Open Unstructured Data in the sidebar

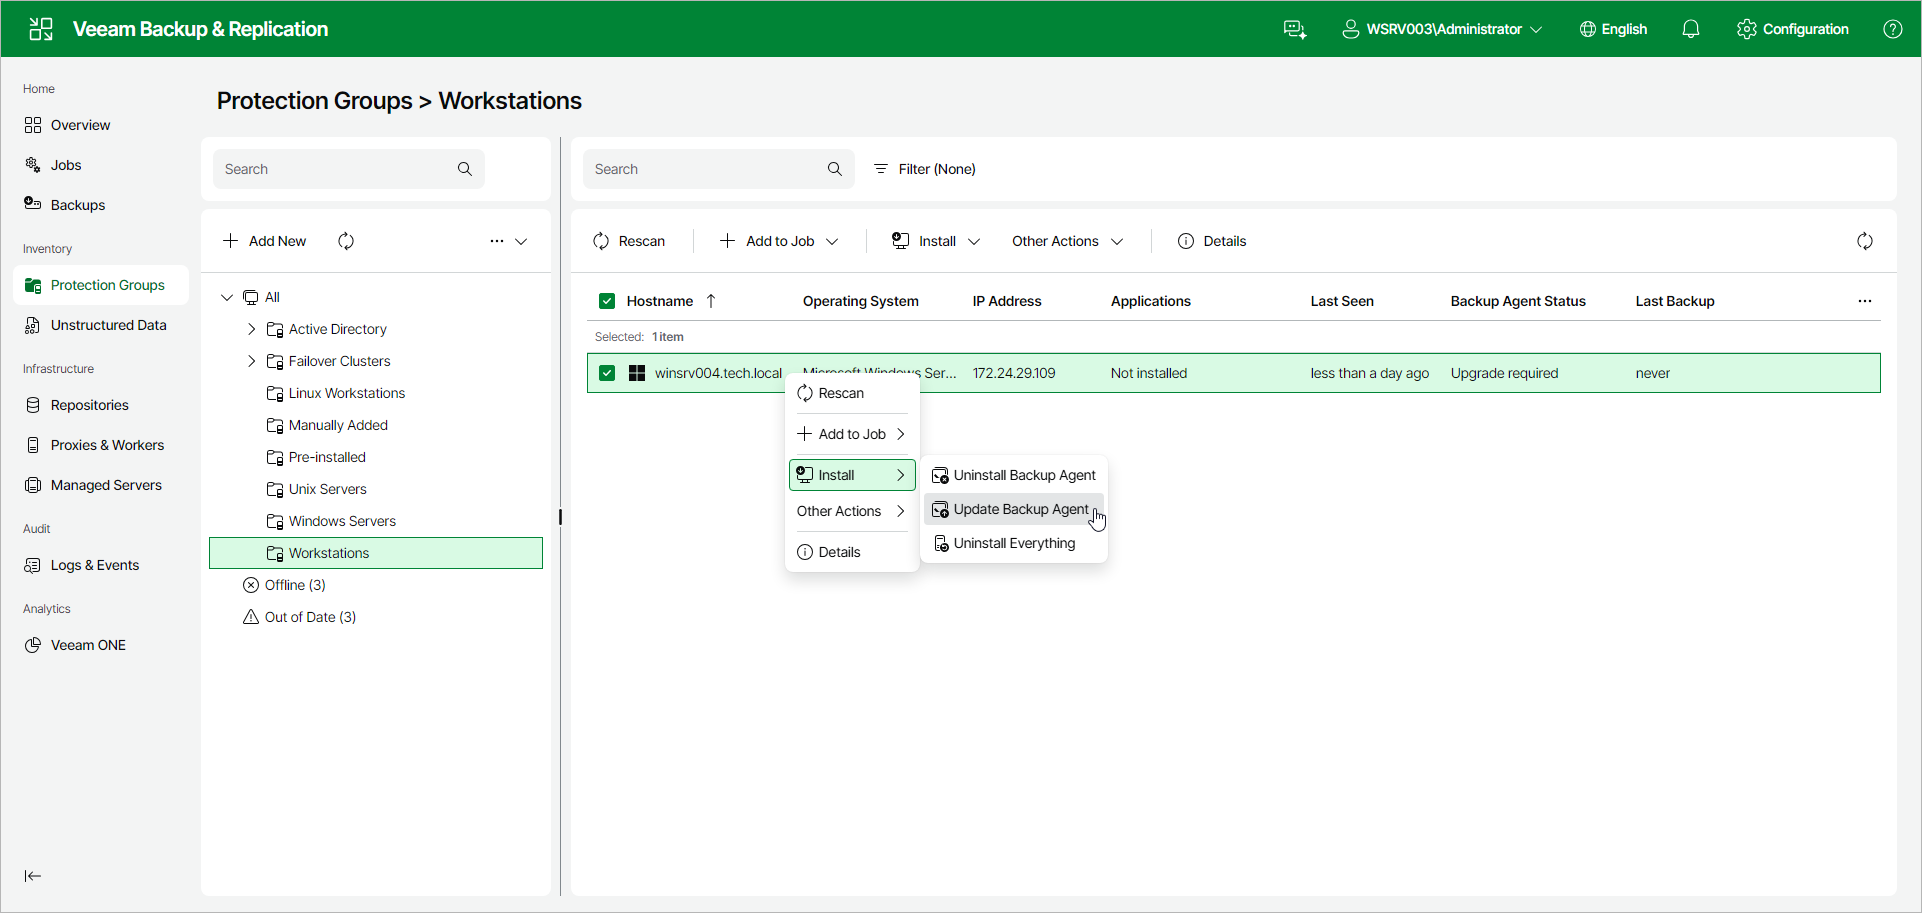click(x=100, y=325)
